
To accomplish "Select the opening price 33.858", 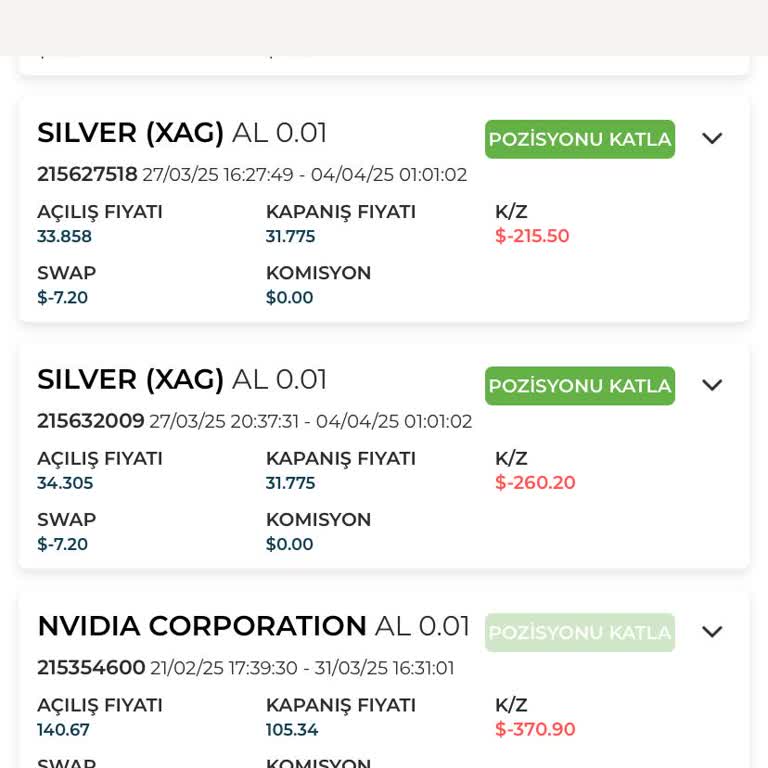I will tap(64, 237).
